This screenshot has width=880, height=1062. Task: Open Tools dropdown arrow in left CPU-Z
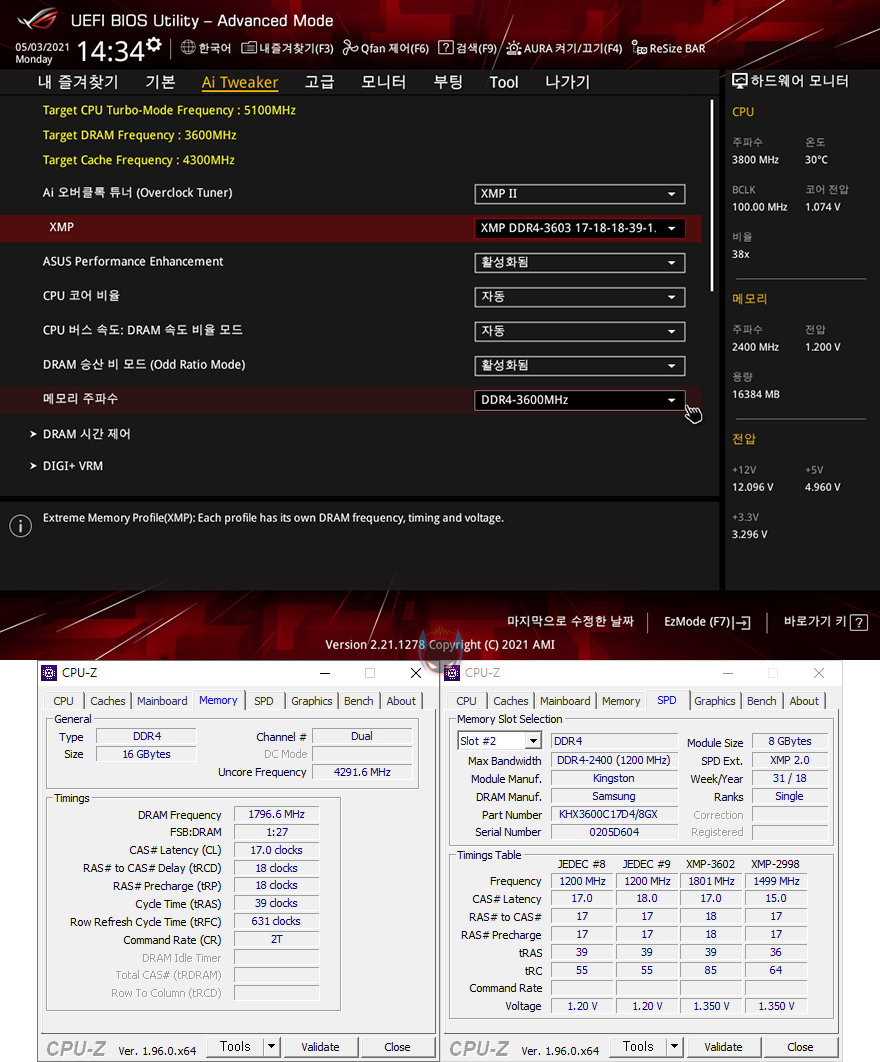[x=271, y=1046]
